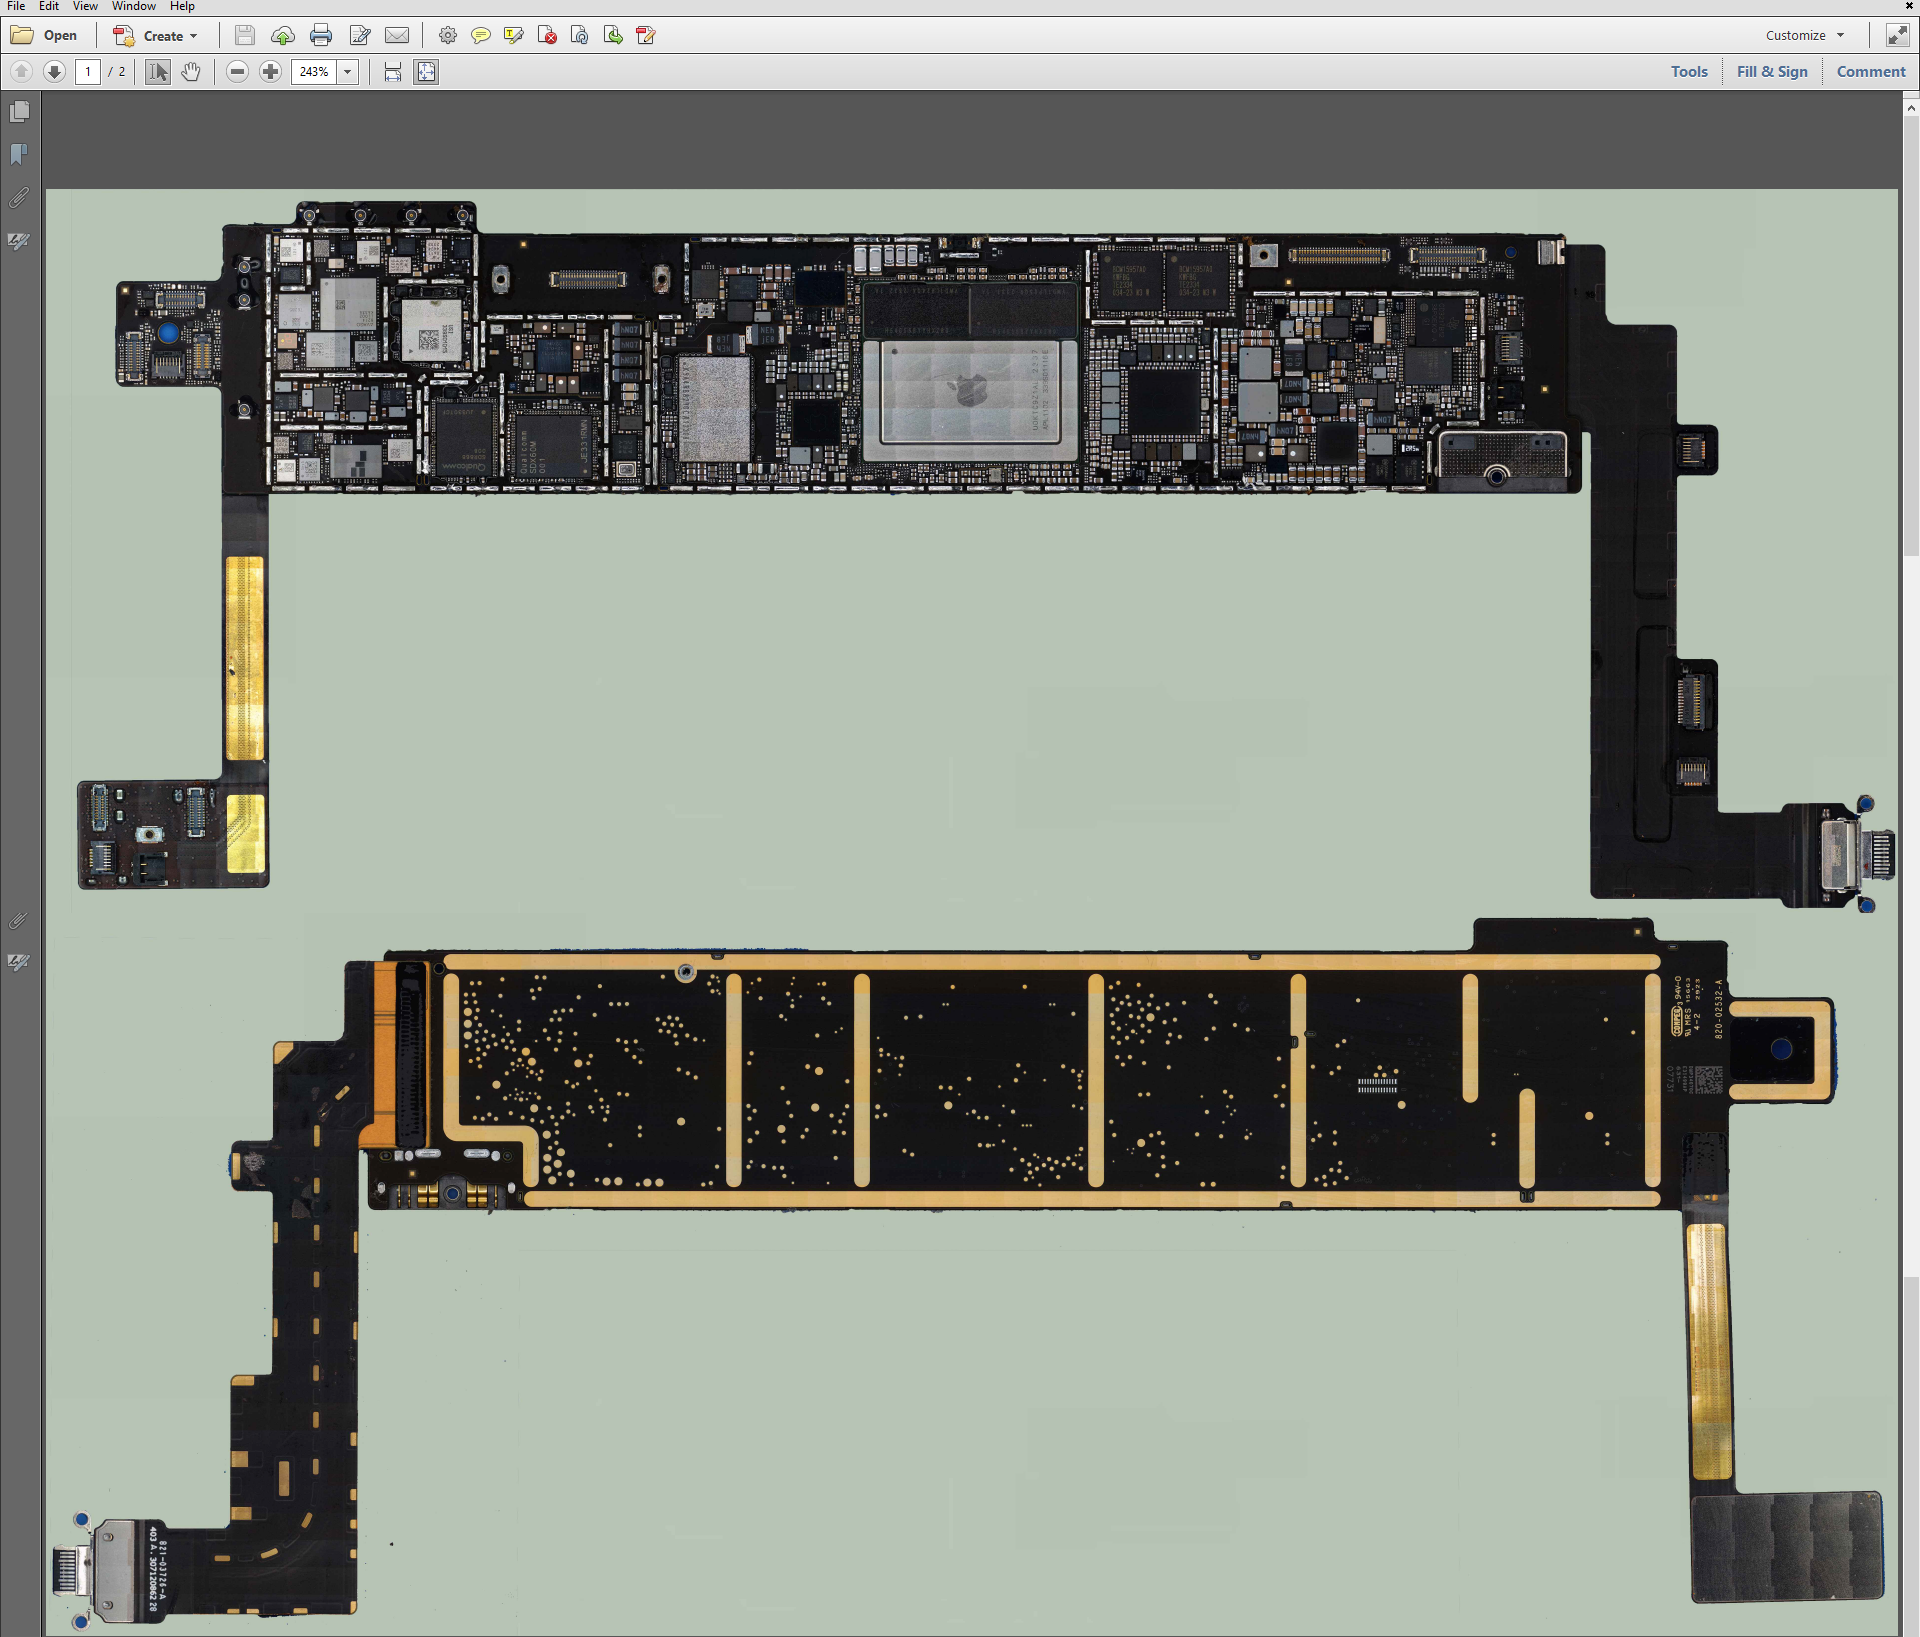The width and height of the screenshot is (1920, 1637).
Task: Click the delete page icon
Action: [x=547, y=36]
